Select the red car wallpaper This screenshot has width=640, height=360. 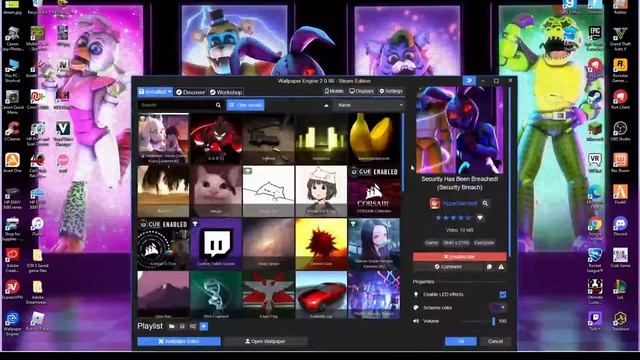click(x=321, y=295)
